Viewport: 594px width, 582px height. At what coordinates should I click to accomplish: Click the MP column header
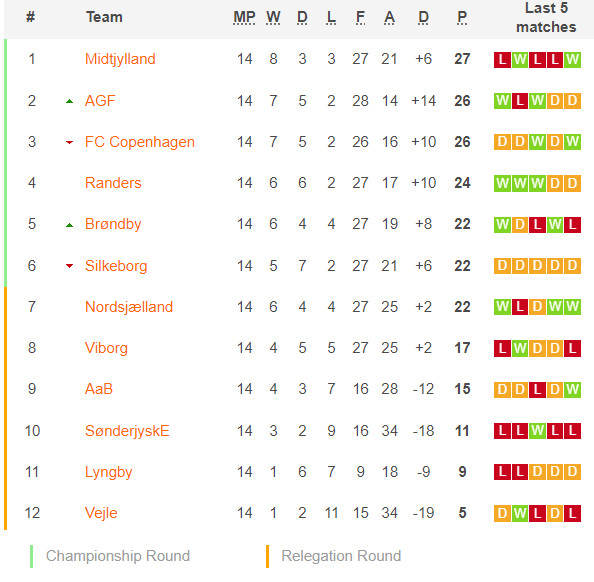[x=244, y=17]
